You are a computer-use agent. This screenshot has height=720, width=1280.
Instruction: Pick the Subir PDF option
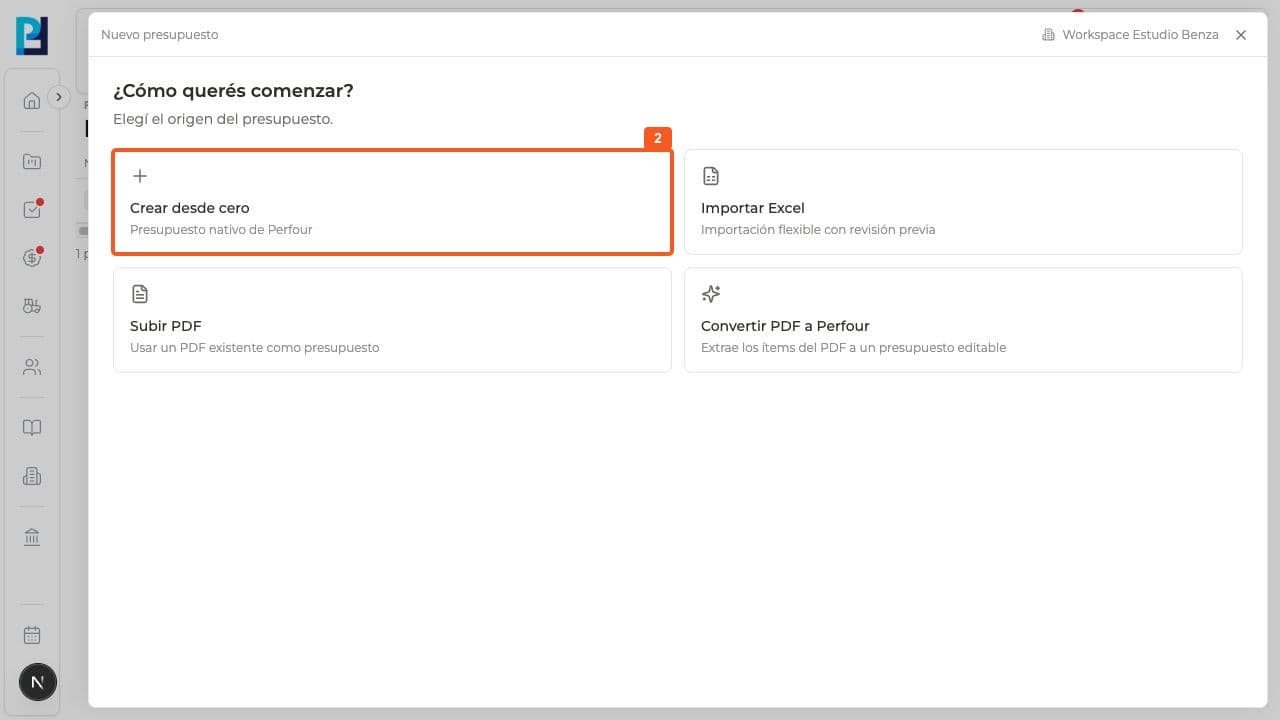click(392, 320)
